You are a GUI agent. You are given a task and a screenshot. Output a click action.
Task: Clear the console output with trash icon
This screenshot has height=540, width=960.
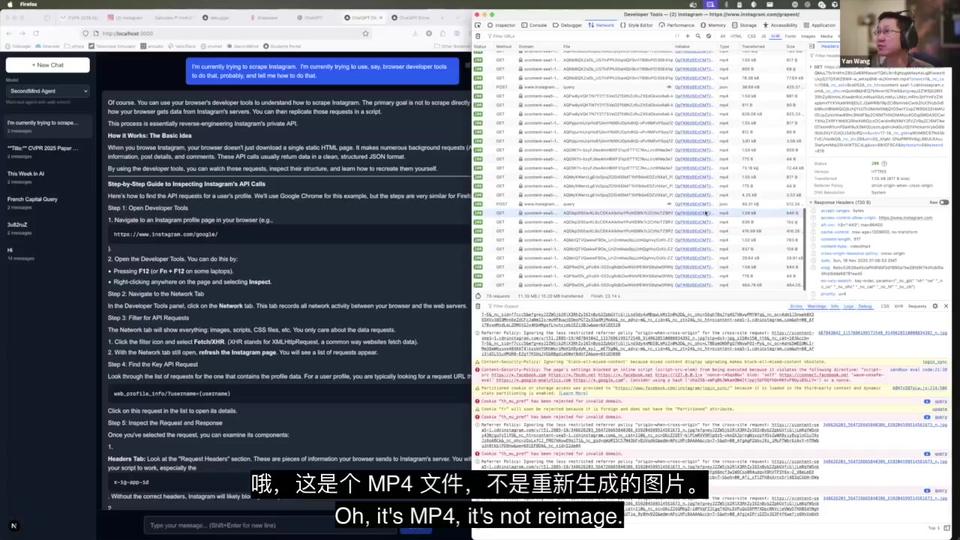click(x=478, y=306)
